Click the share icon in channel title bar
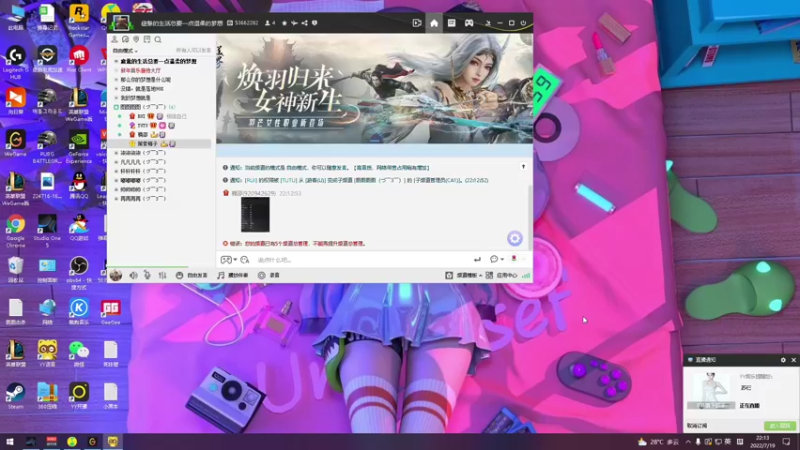800x450 pixels. (x=305, y=23)
